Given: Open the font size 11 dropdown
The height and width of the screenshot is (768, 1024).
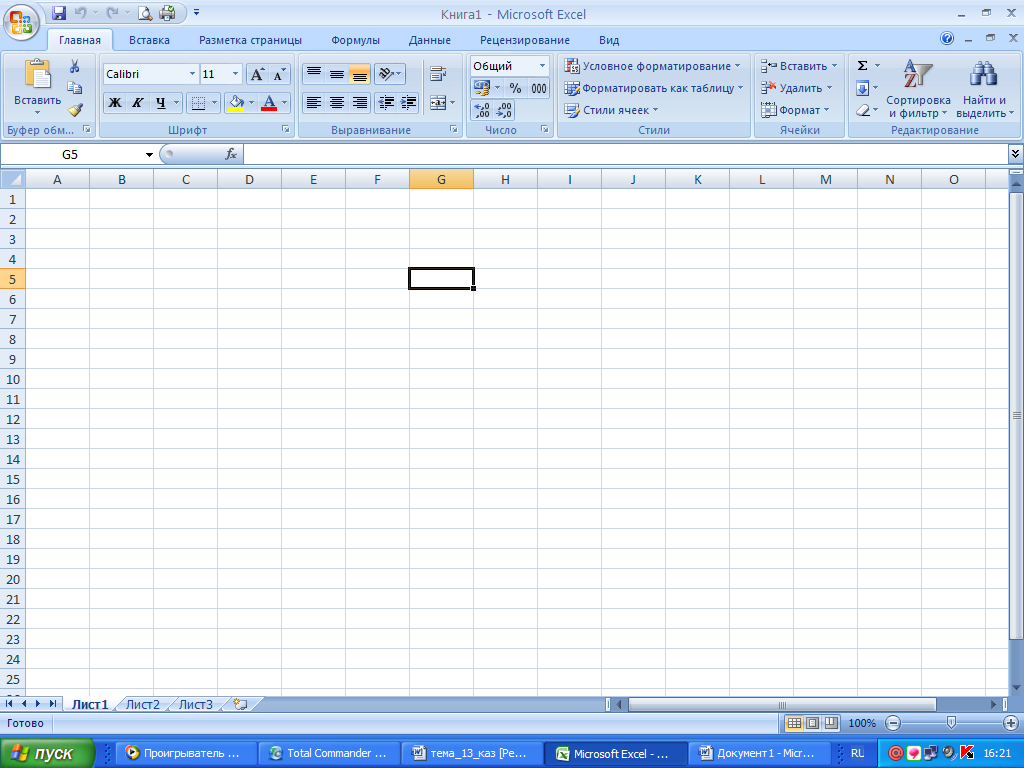Looking at the screenshot, I should [x=236, y=74].
